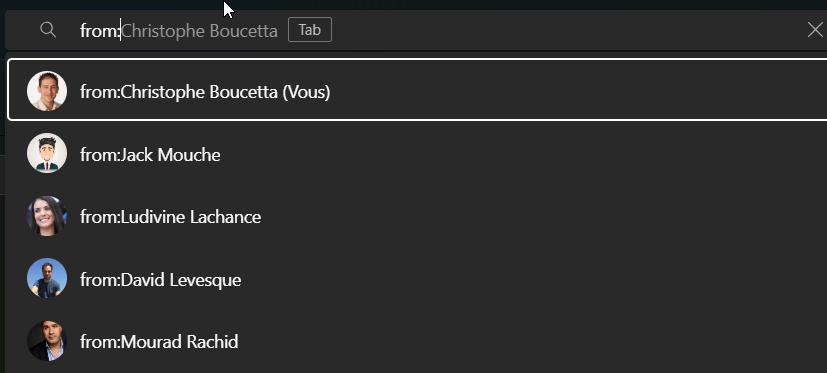Click Jack Mouche's cartoon avatar
This screenshot has width=827, height=373.
[47, 153]
